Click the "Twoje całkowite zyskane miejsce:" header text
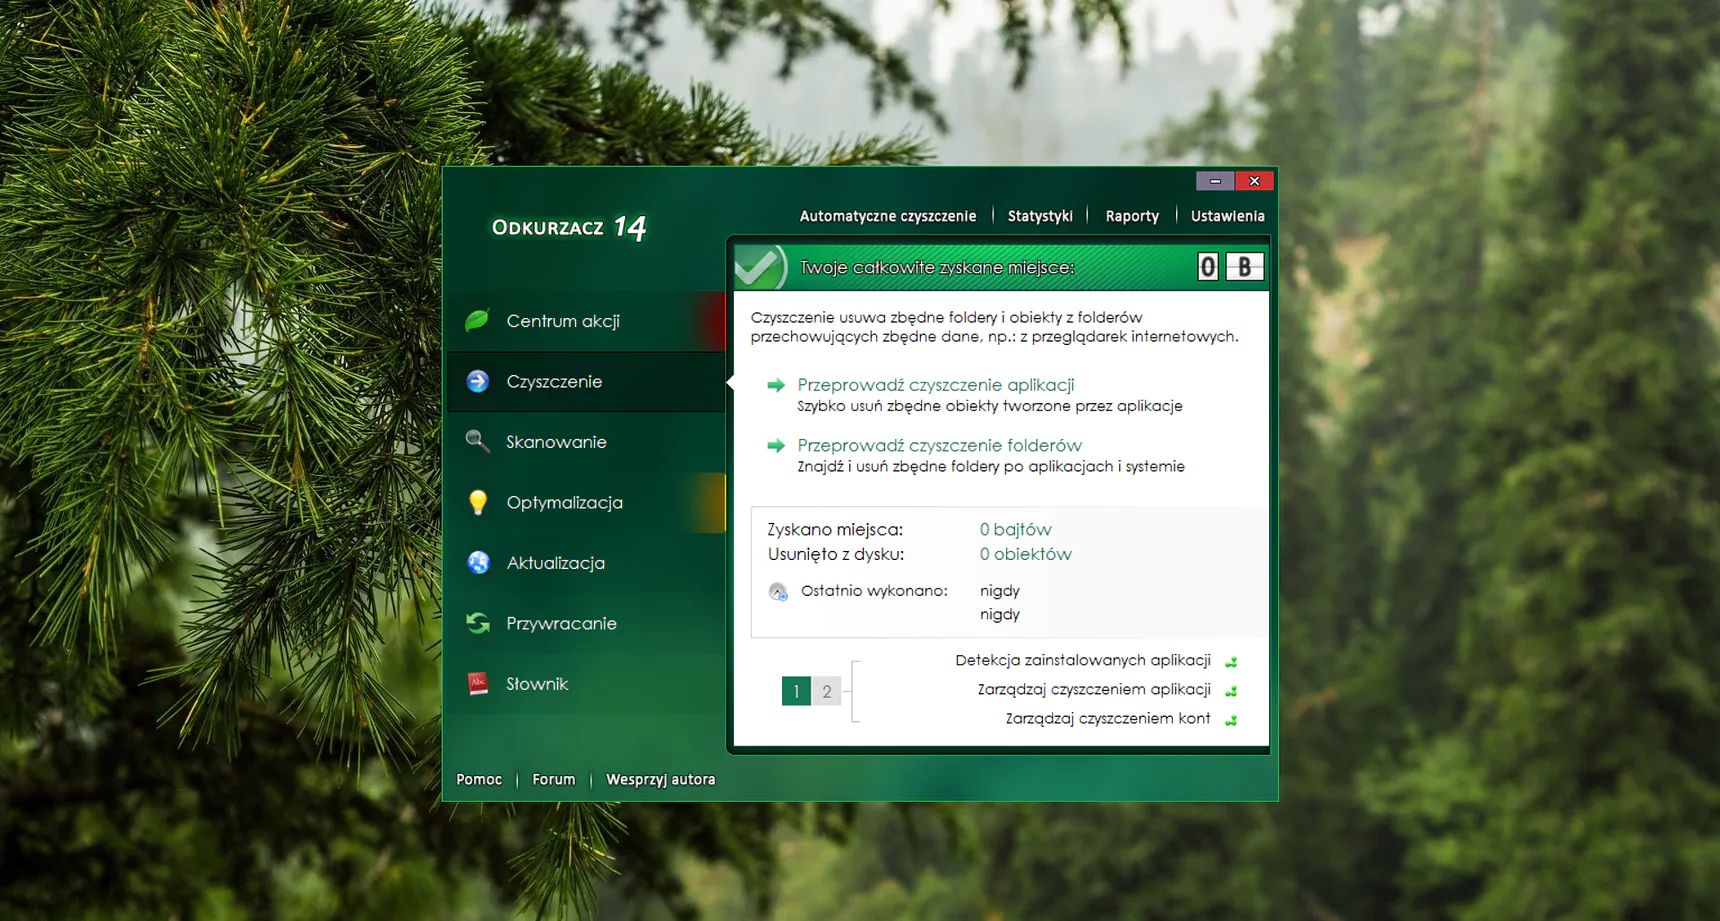The width and height of the screenshot is (1720, 921). [937, 267]
